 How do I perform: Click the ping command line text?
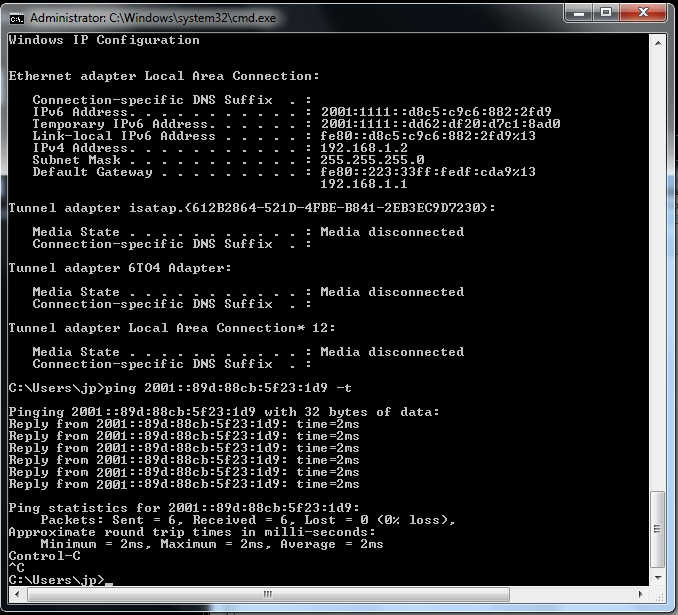(180, 388)
